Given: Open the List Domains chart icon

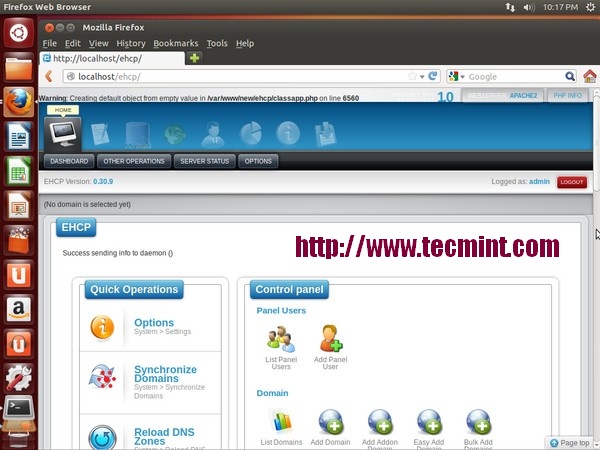Looking at the screenshot, I should (281, 421).
